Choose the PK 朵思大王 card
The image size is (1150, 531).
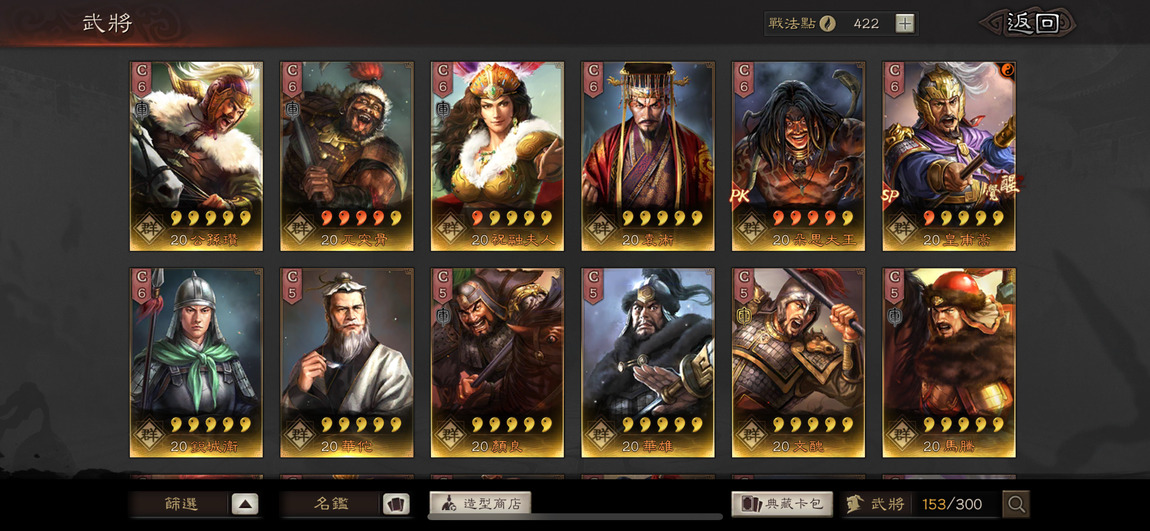pos(799,156)
